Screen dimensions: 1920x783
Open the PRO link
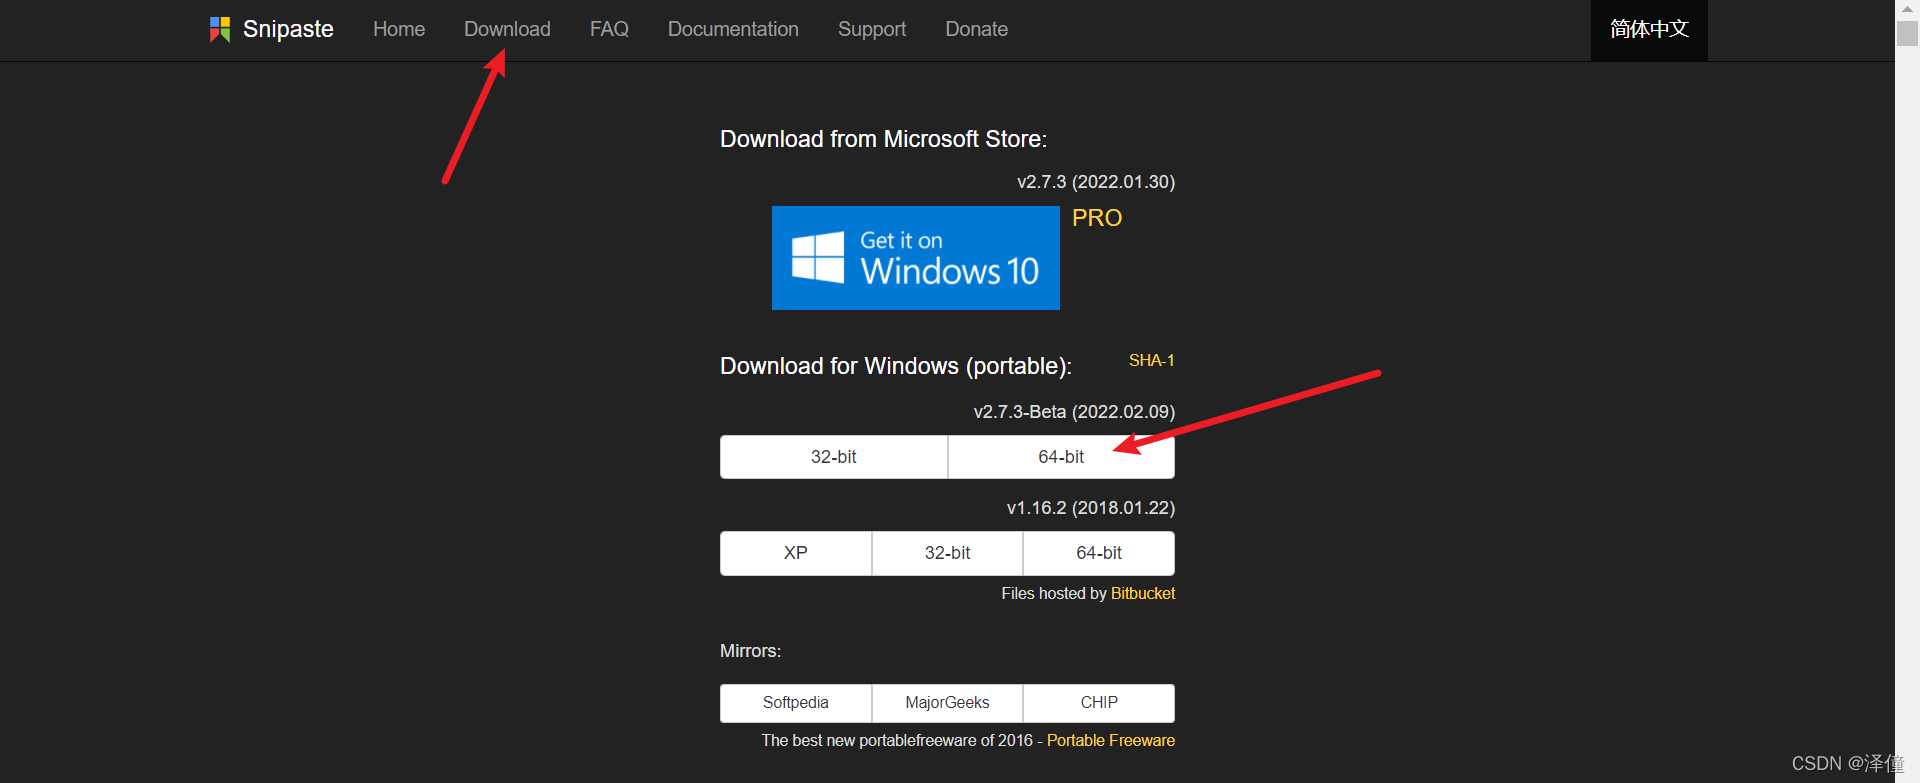pos(1097,218)
